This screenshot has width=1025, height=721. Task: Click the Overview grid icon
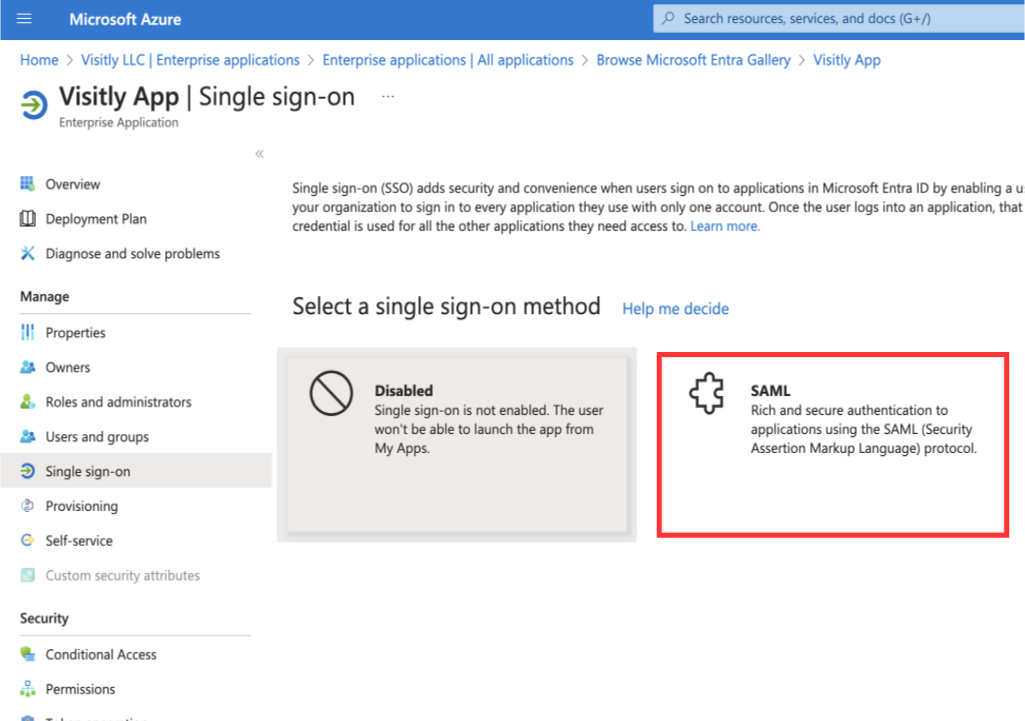pyautogui.click(x=27, y=184)
